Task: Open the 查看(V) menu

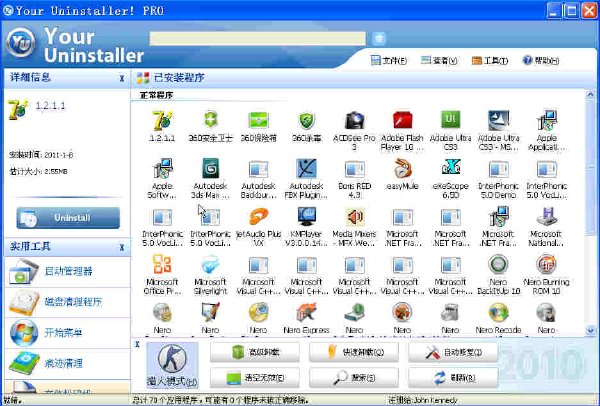Action: [x=439, y=60]
